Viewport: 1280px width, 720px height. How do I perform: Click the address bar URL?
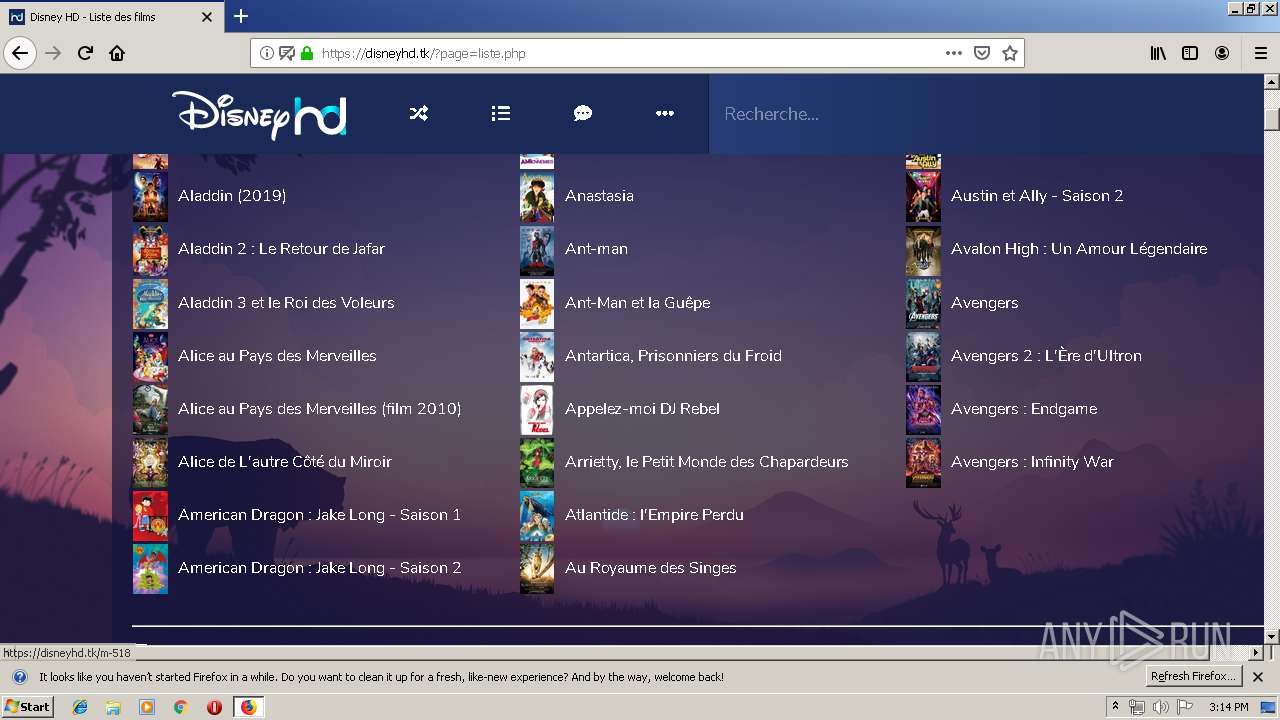[423, 53]
